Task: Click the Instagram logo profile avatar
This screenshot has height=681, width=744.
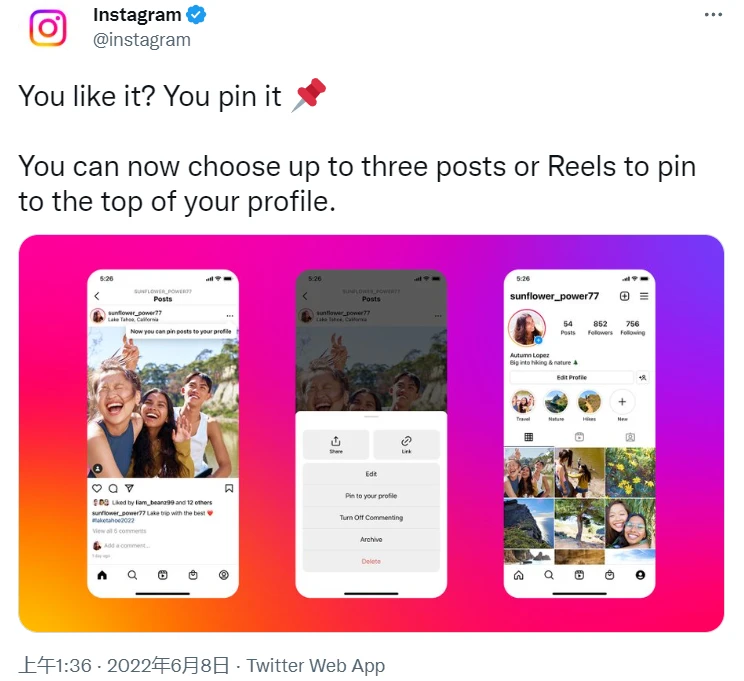Action: click(x=48, y=28)
